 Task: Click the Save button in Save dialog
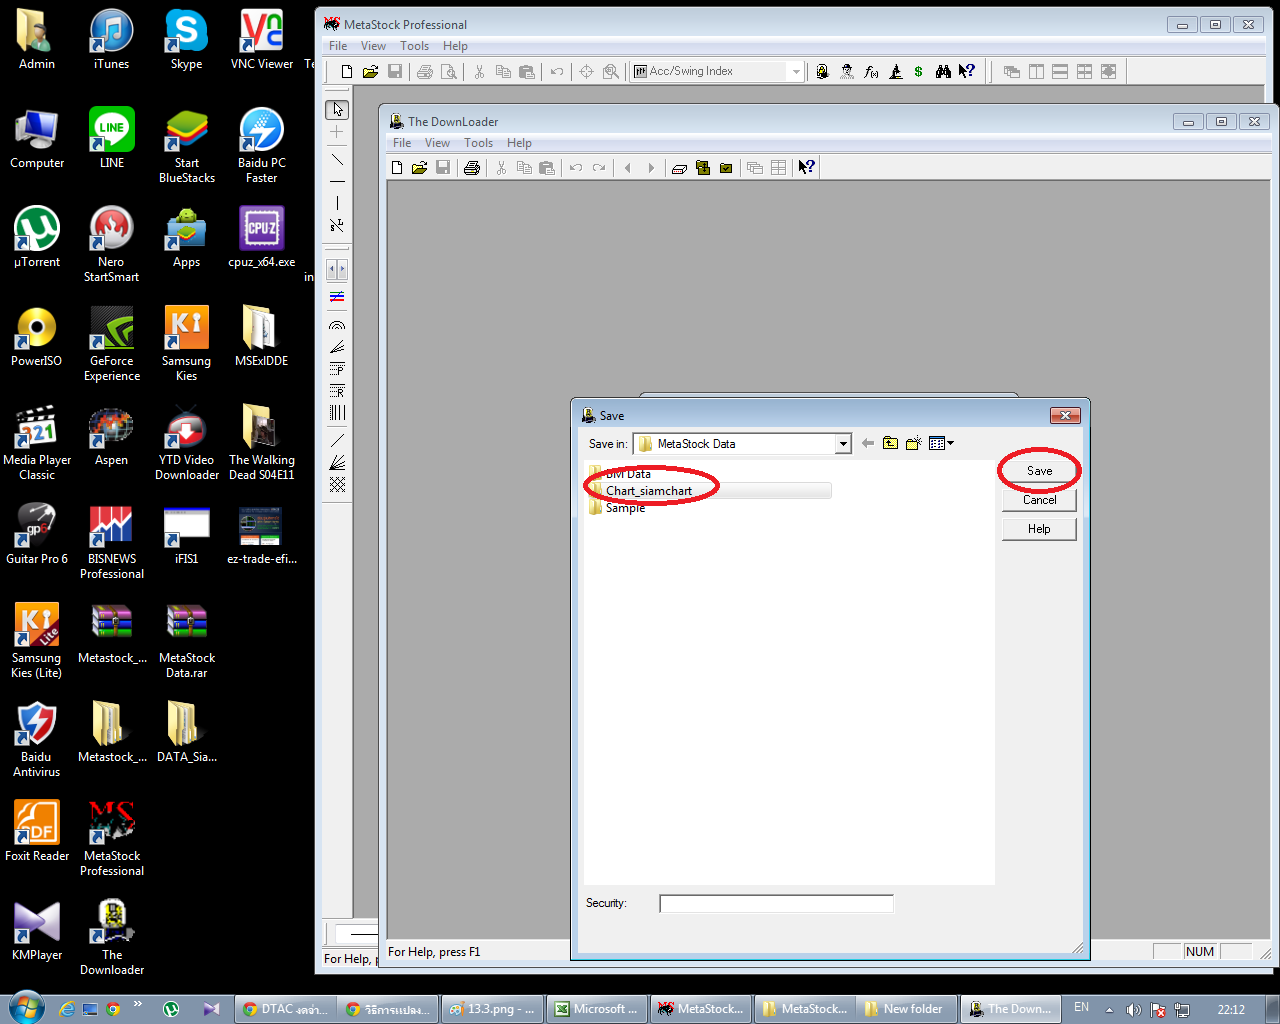[x=1039, y=471]
